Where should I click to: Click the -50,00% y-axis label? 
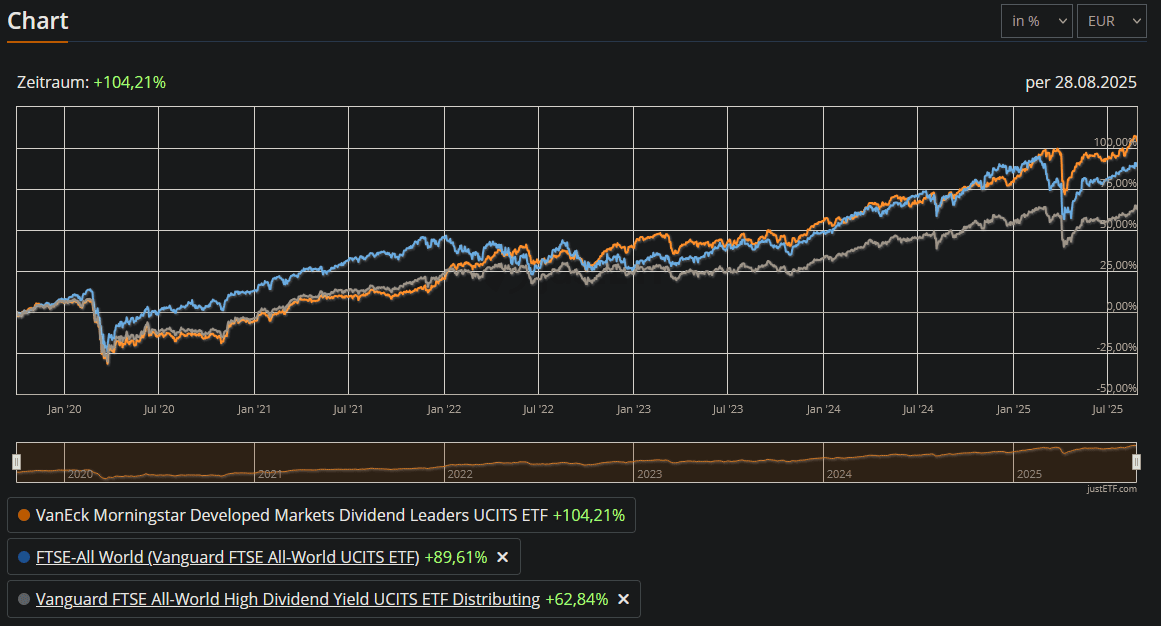pos(1117,388)
